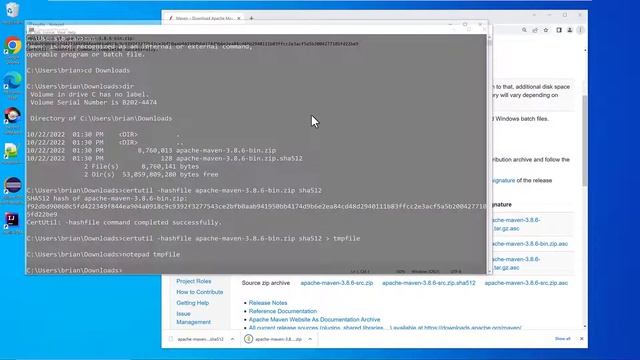Click the command prompt vertical scrollbar
The image size is (640, 360).
(x=489, y=153)
